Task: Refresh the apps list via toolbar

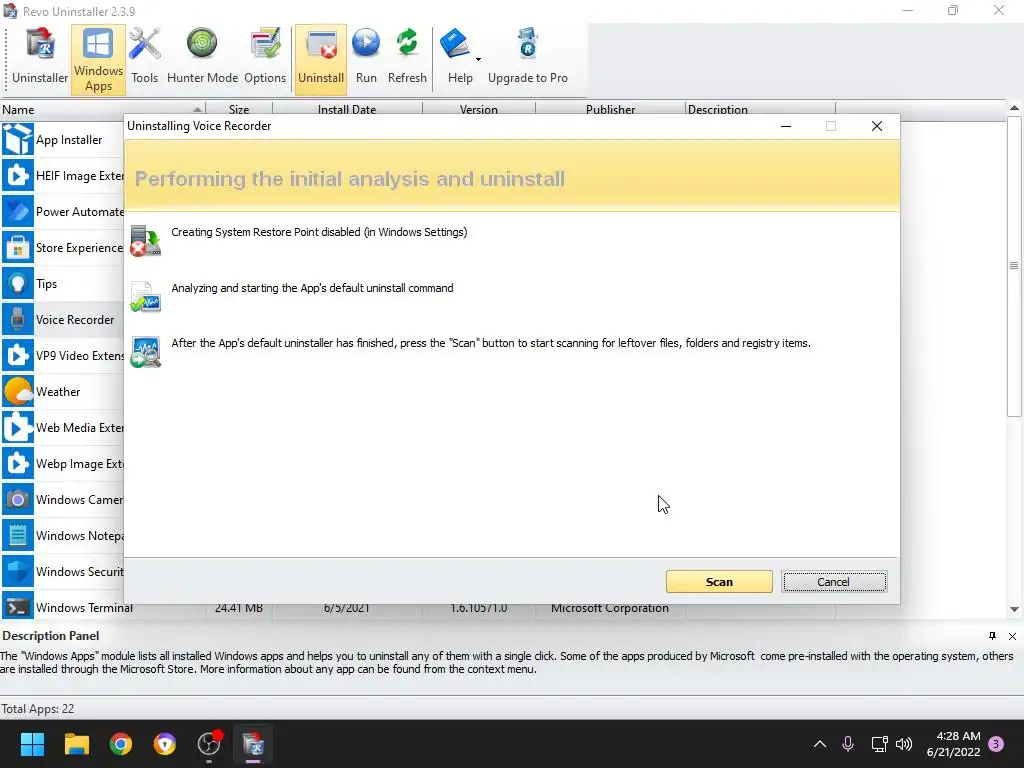Action: 407,57
